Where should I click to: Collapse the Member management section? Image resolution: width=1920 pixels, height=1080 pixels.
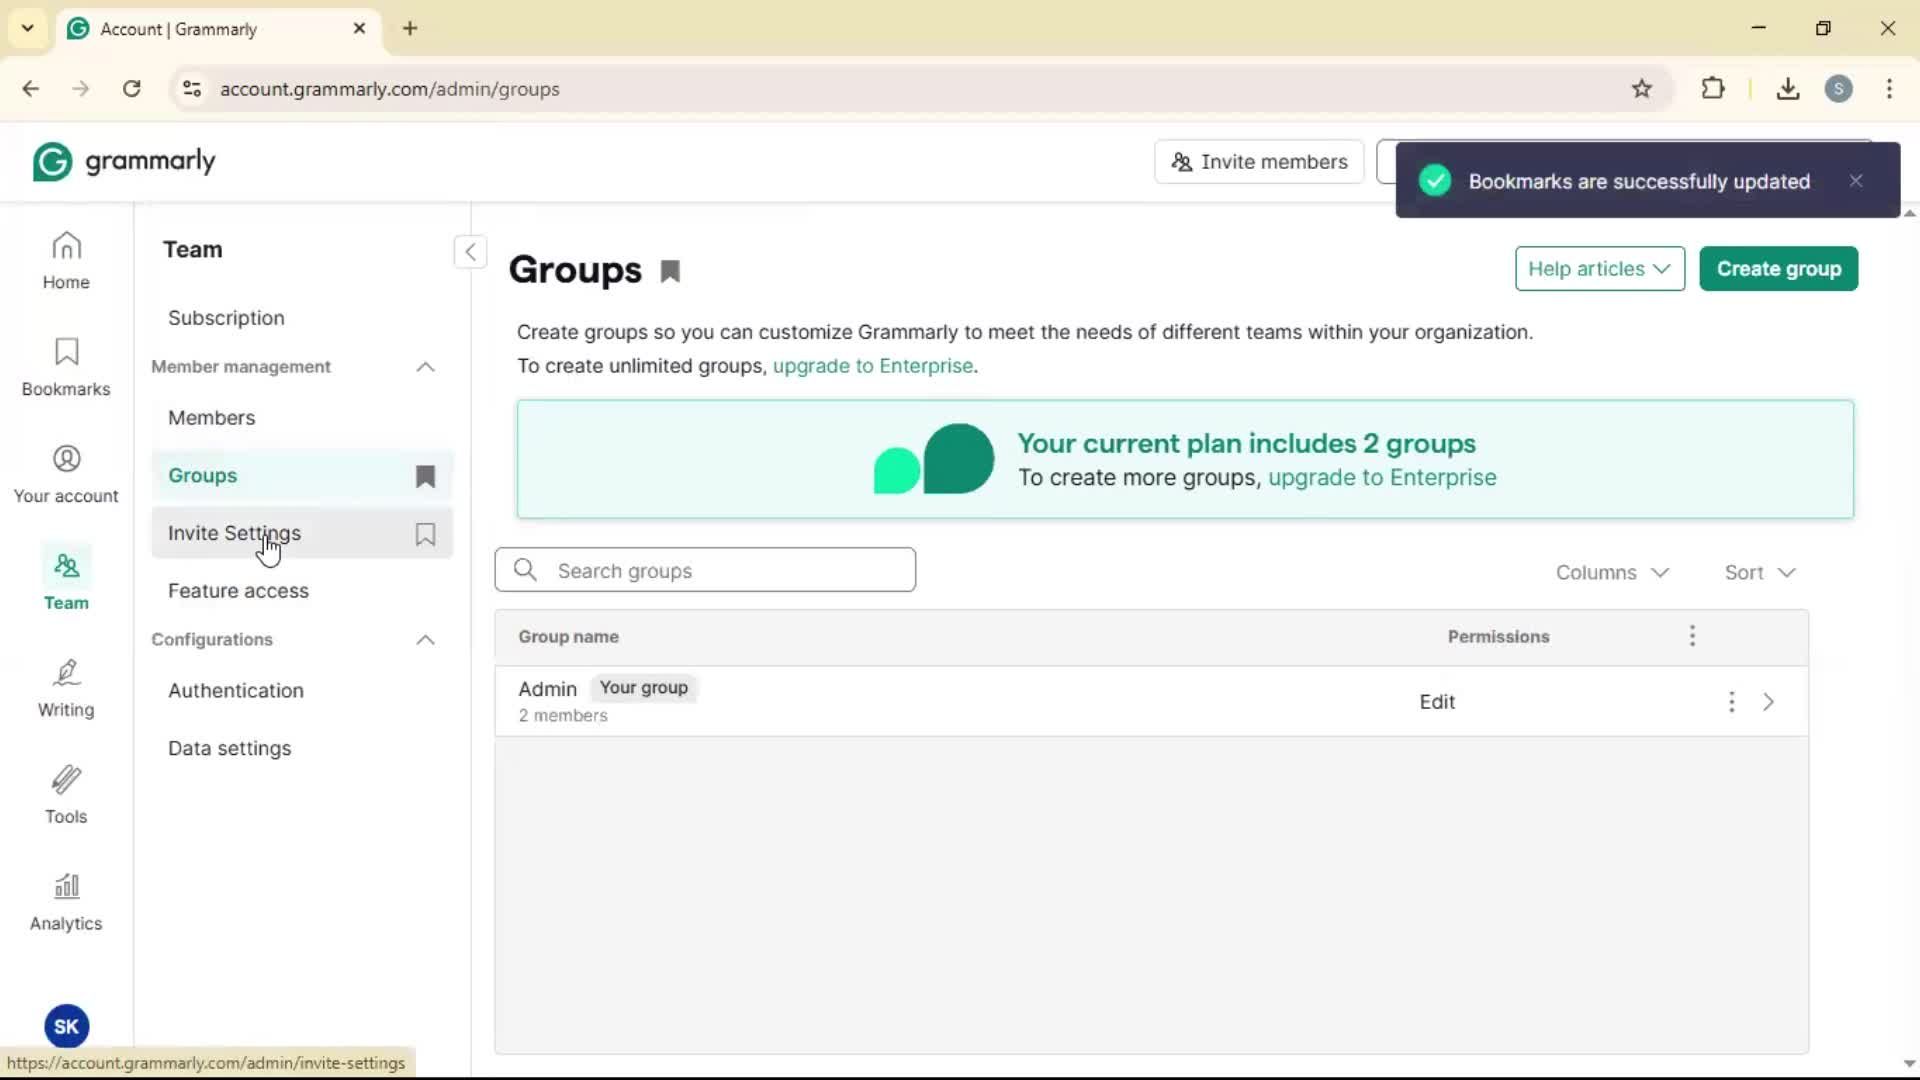pyautogui.click(x=425, y=367)
